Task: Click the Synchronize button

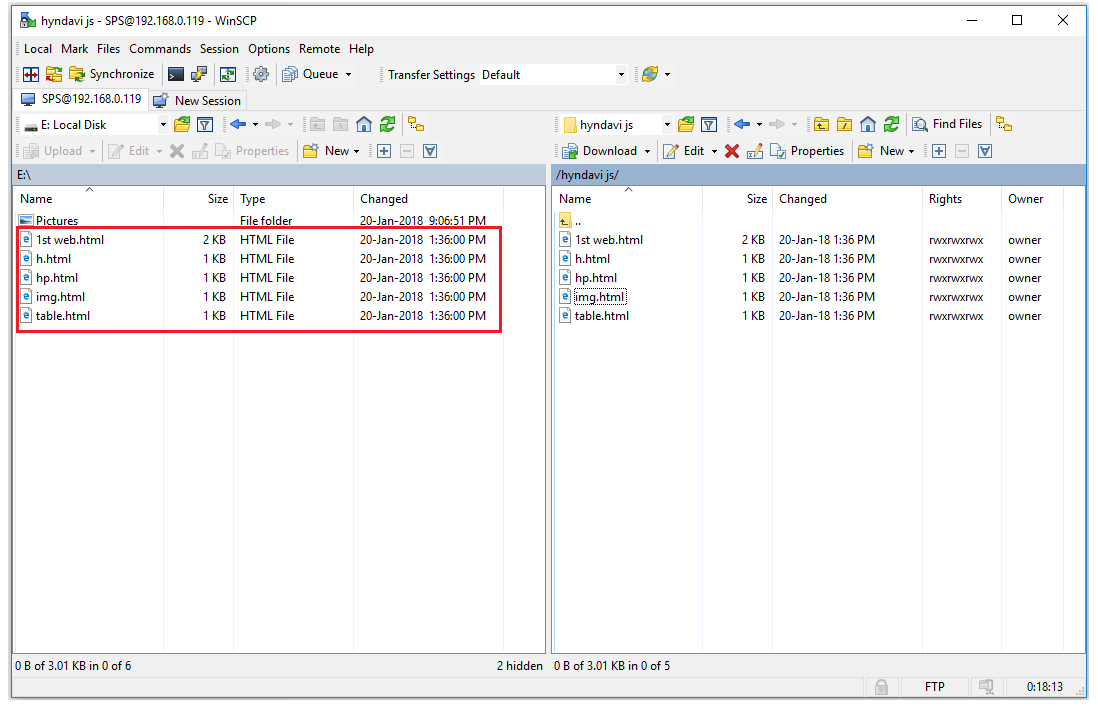Action: click(x=112, y=74)
